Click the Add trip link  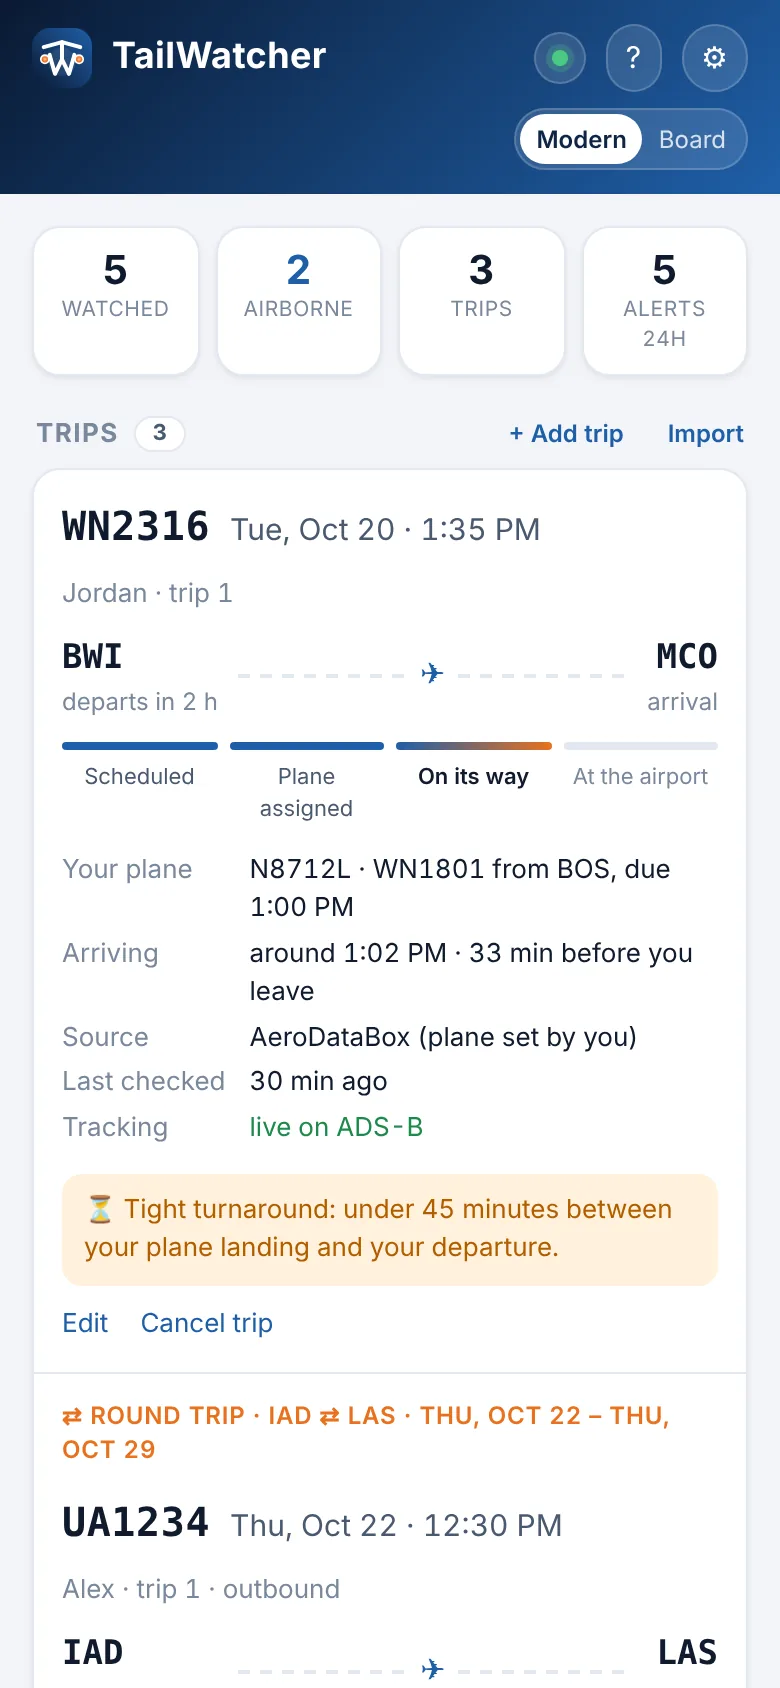pyautogui.click(x=566, y=434)
